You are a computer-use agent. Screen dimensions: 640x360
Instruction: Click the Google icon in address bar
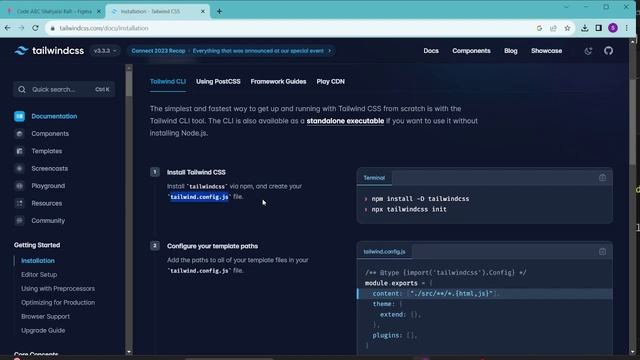[x=539, y=28]
